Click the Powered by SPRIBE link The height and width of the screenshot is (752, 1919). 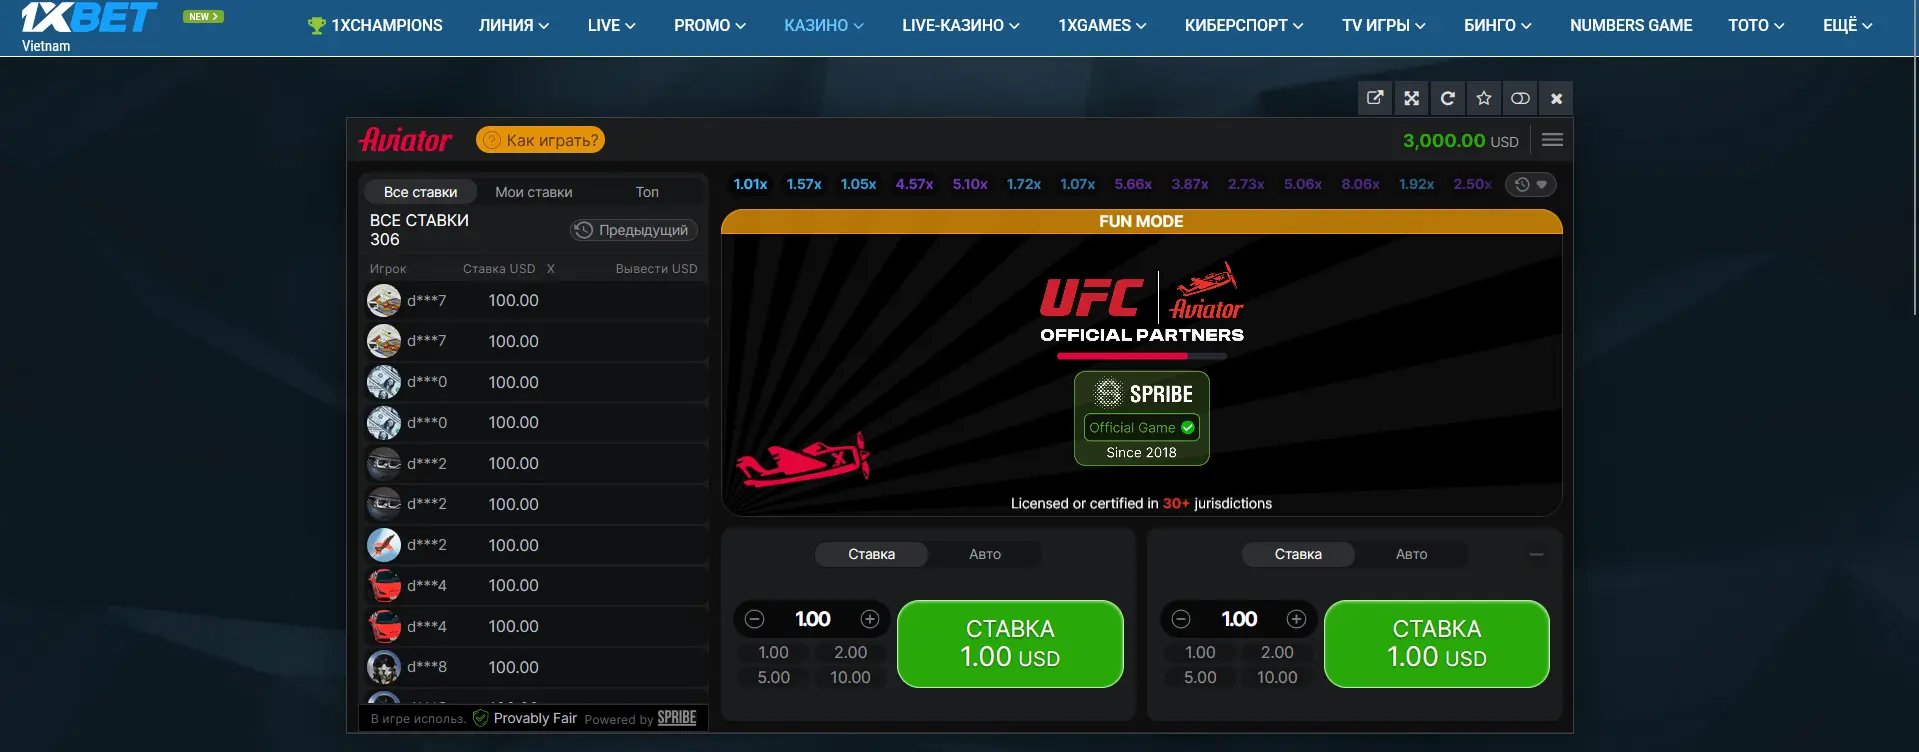click(640, 718)
